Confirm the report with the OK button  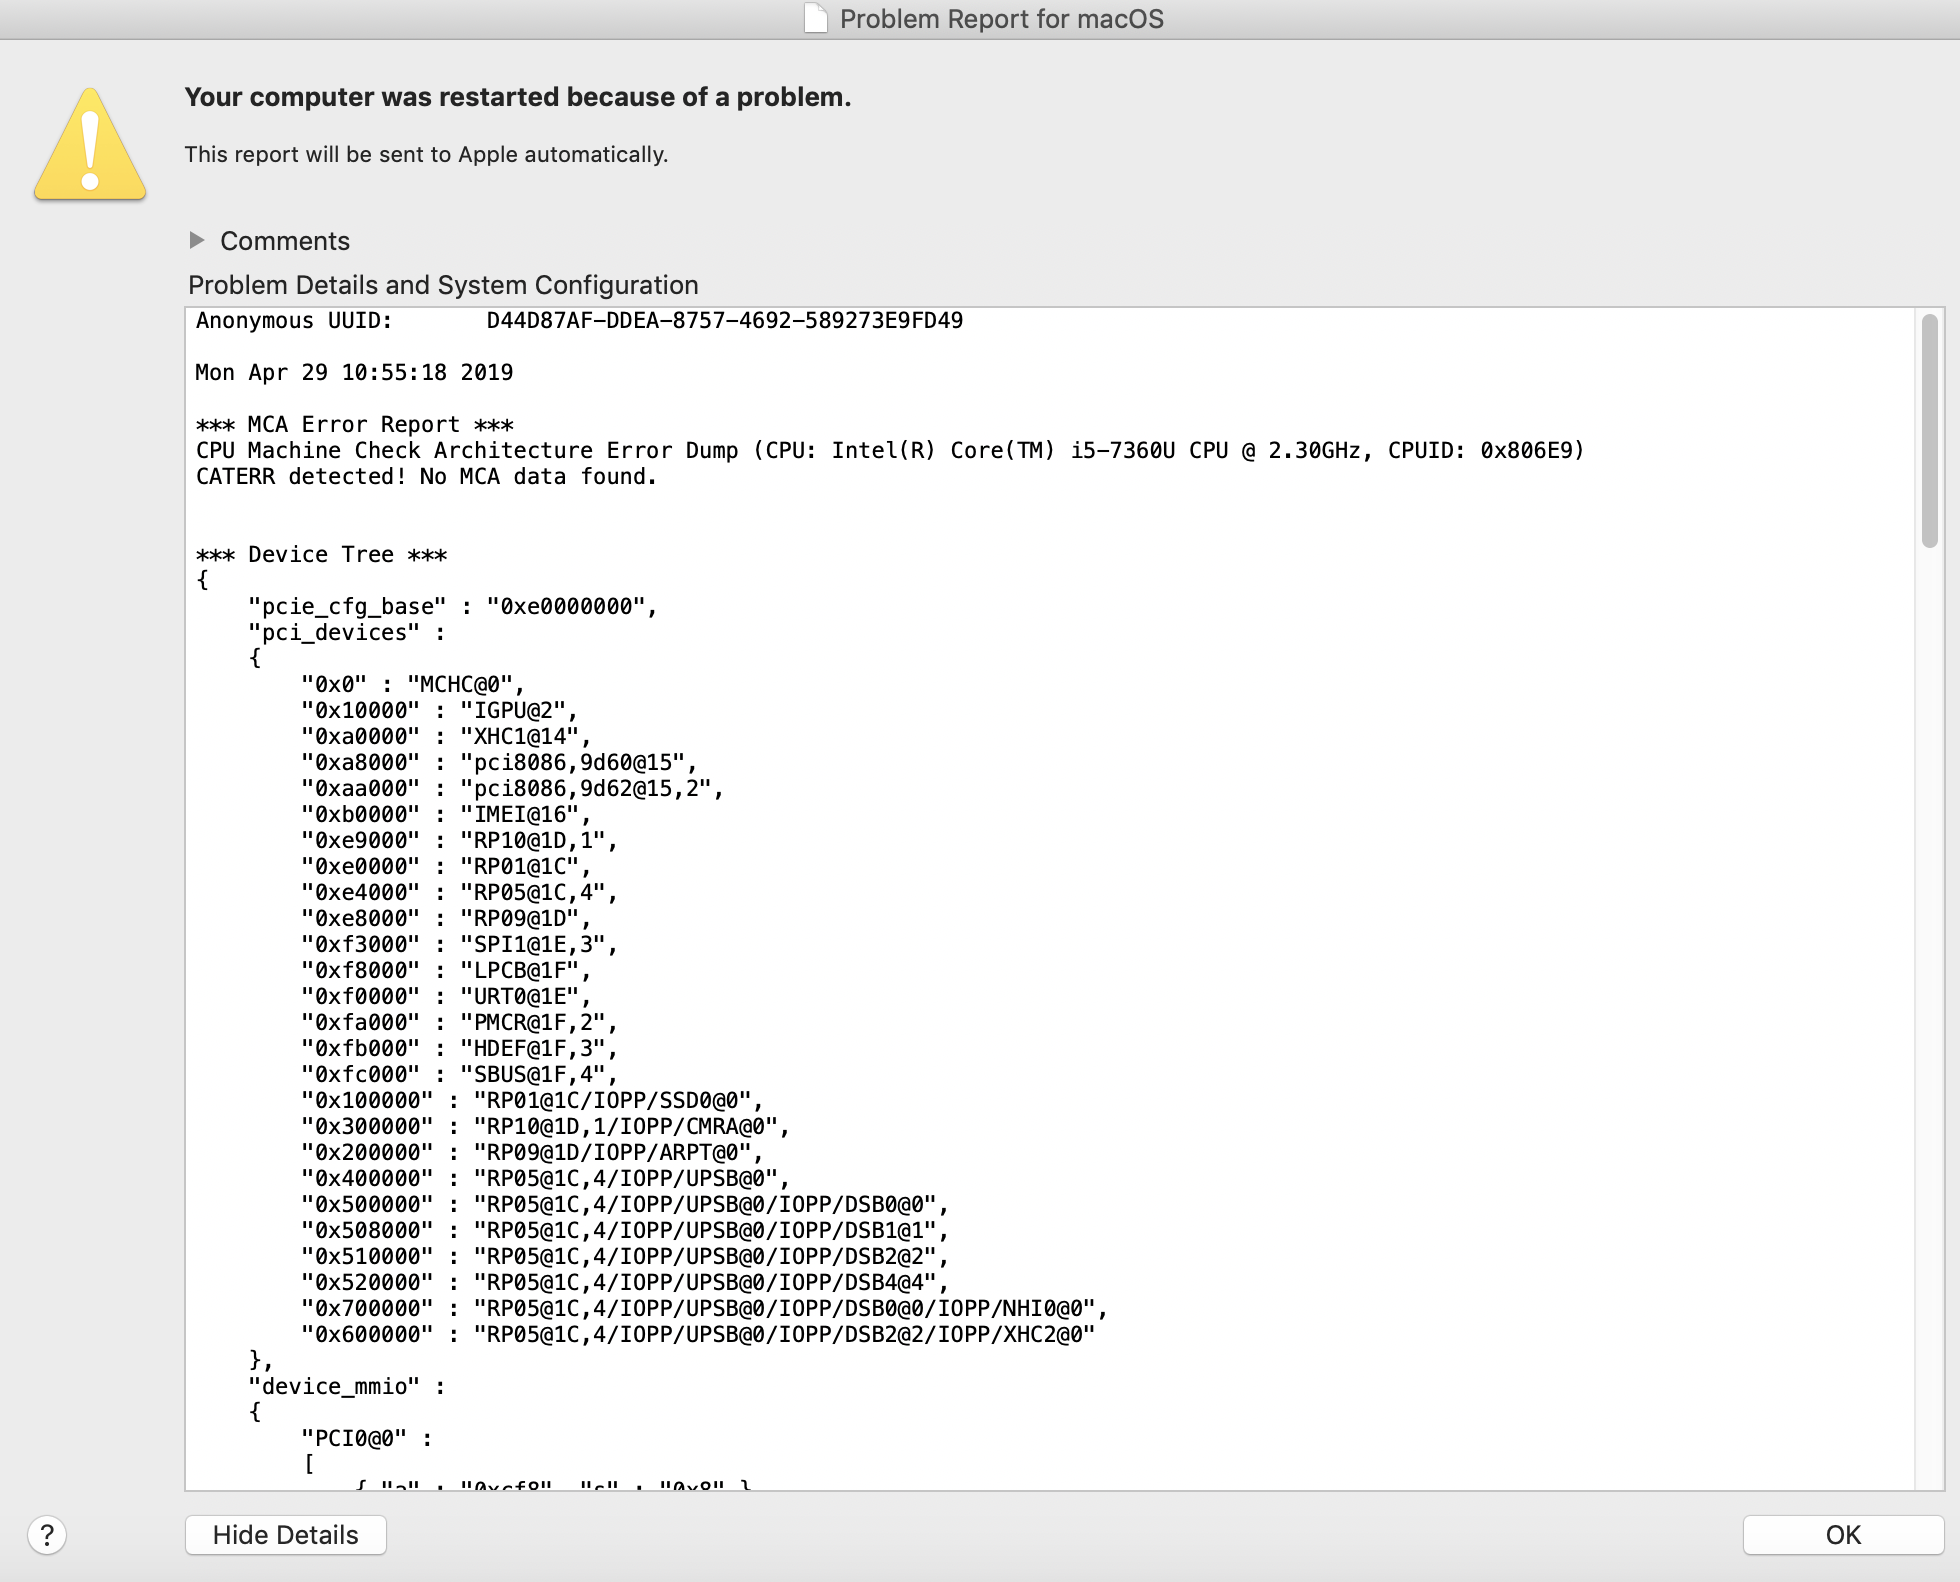(x=1842, y=1535)
